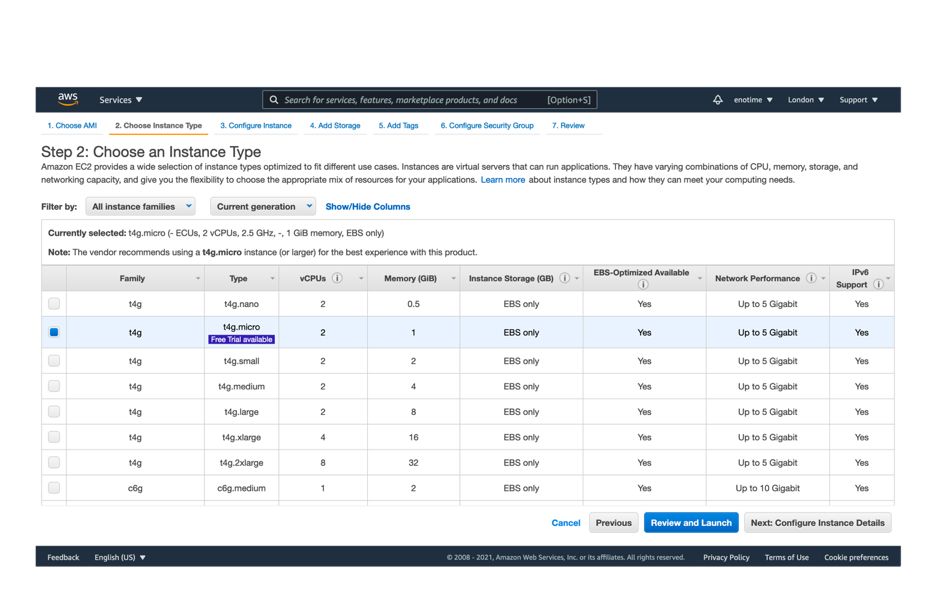This screenshot has width=936, height=614.
Task: Open the Type column sort arrow
Action: pyautogui.click(x=272, y=279)
